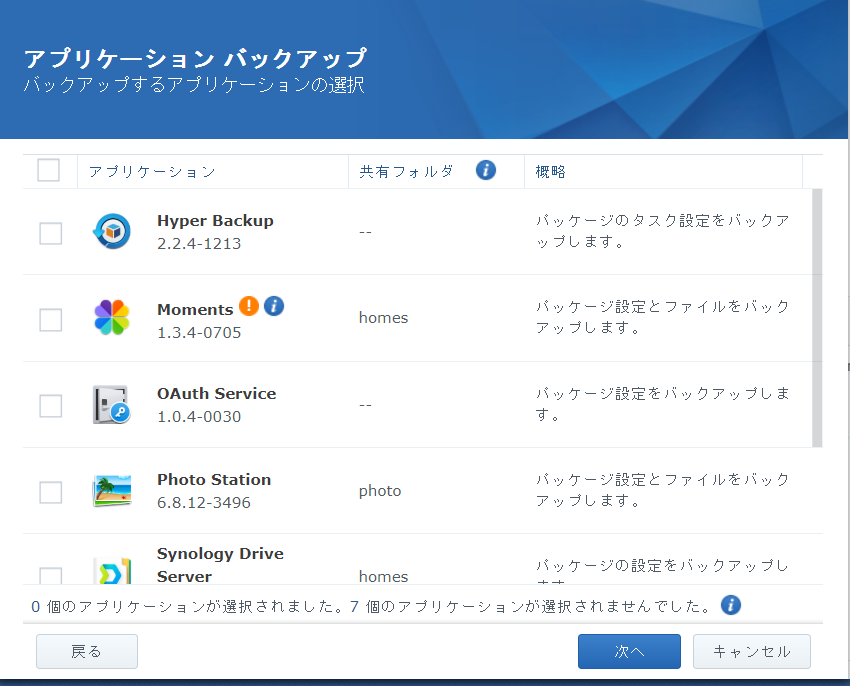This screenshot has width=850, height=686.
Task: Click the 次へ (Next) button
Action: coord(629,651)
